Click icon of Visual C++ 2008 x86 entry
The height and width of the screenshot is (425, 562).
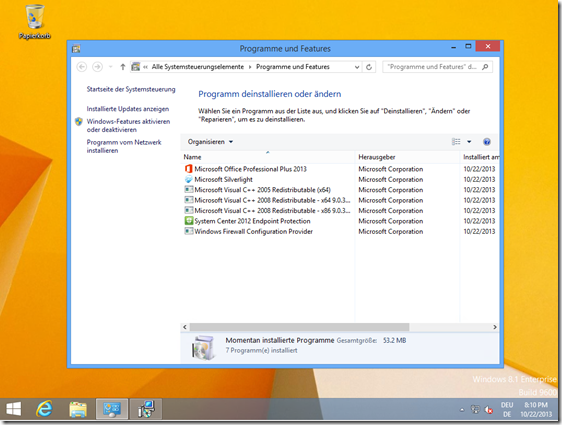[x=189, y=210]
